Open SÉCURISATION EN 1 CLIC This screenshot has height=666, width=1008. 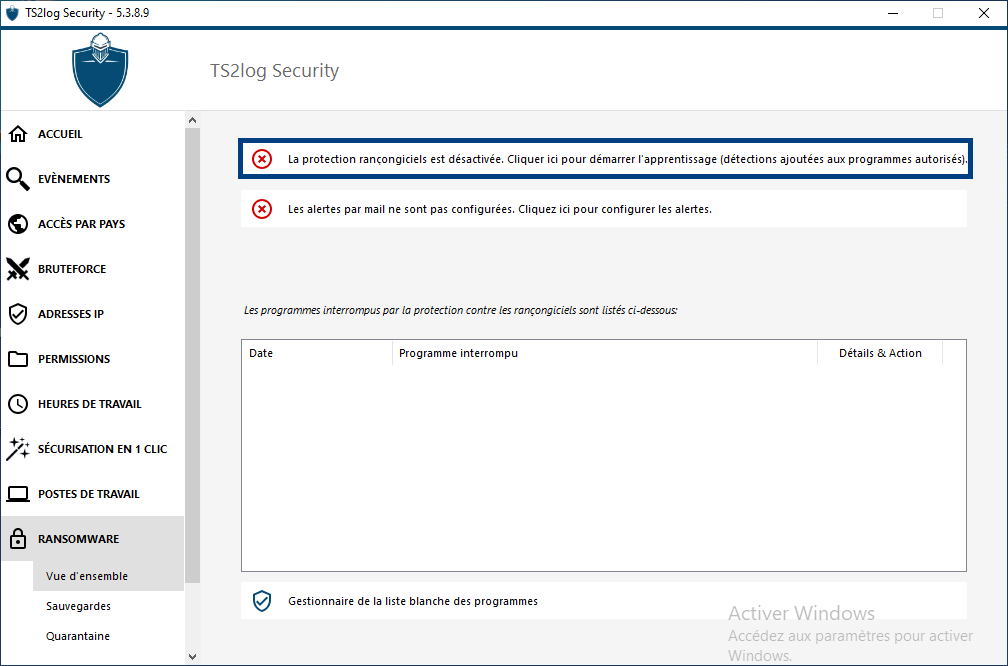(x=92, y=449)
